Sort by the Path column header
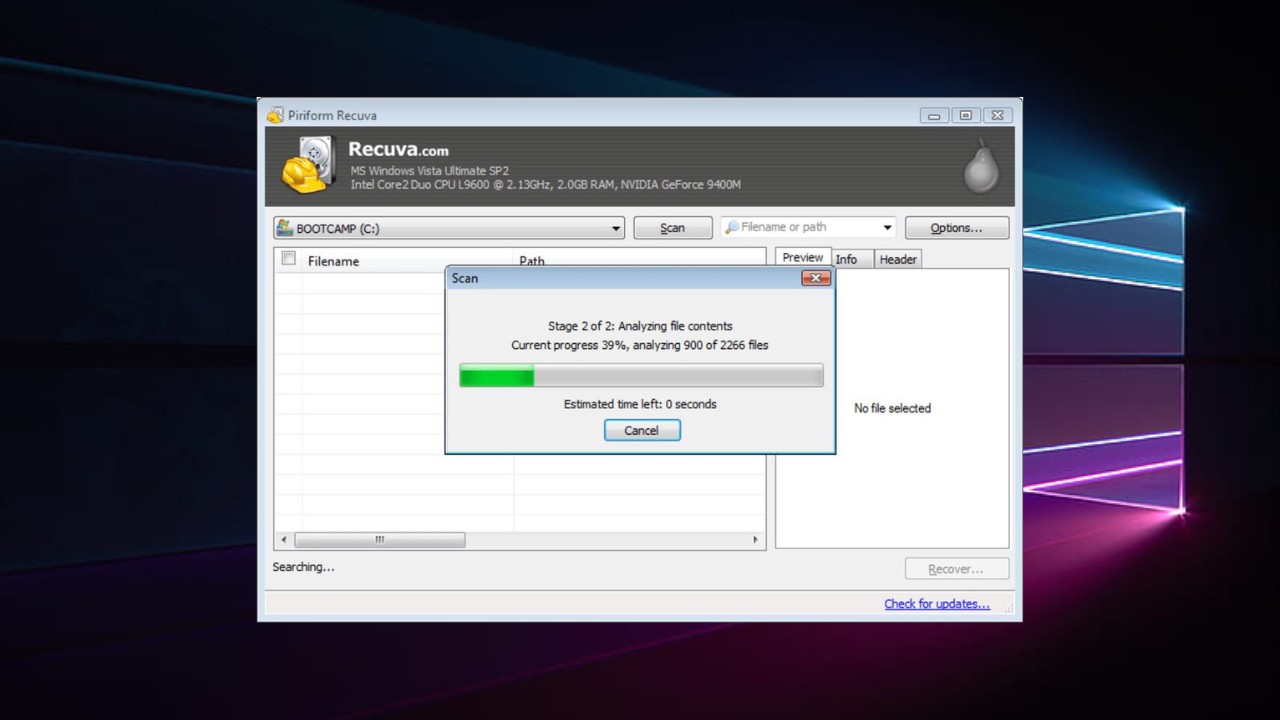This screenshot has height=720, width=1280. [x=640, y=260]
